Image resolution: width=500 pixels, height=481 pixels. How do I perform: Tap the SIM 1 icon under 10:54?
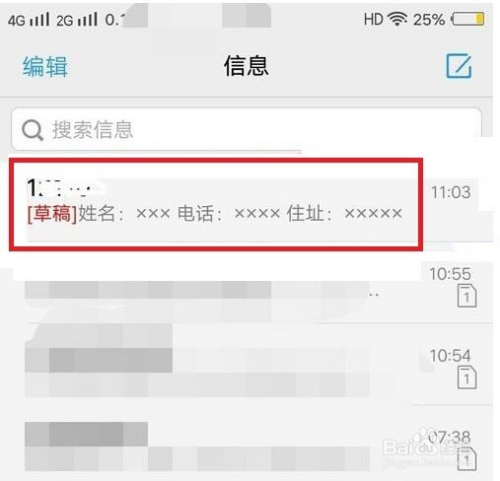point(466,377)
